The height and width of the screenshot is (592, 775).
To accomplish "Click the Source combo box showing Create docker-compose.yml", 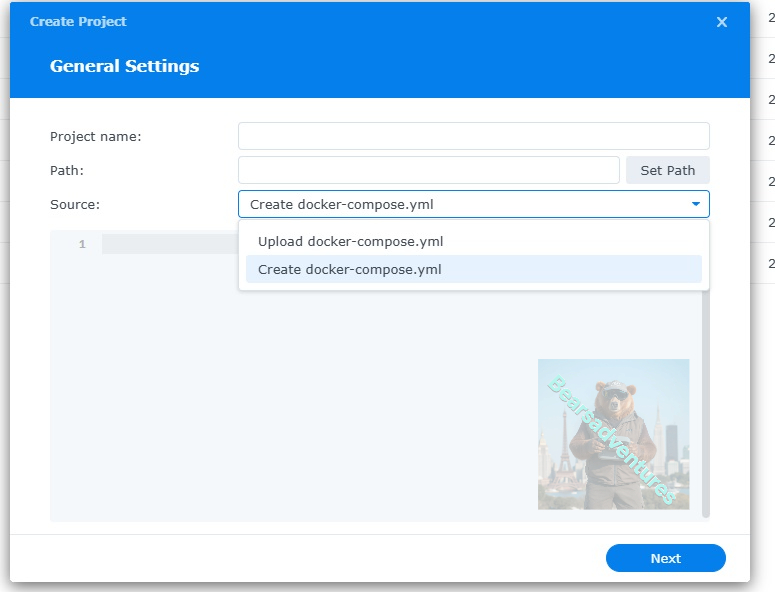I will [x=460, y=204].
